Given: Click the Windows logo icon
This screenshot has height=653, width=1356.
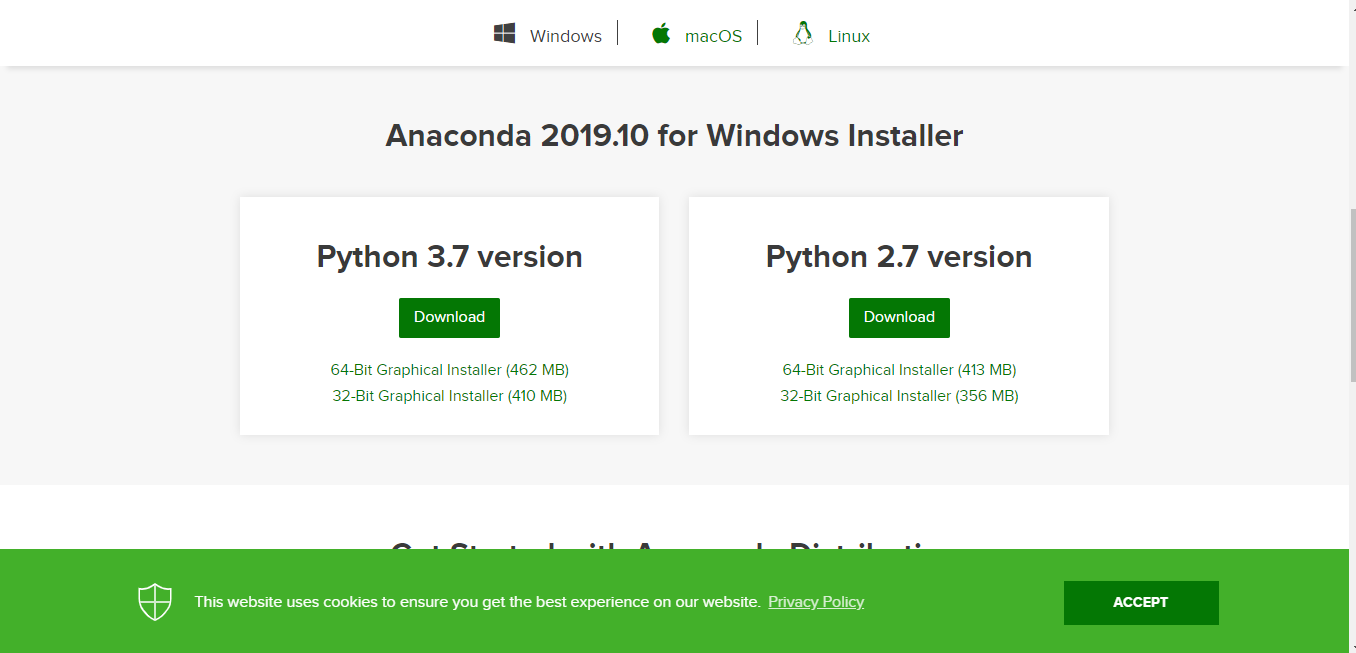Looking at the screenshot, I should coord(505,33).
